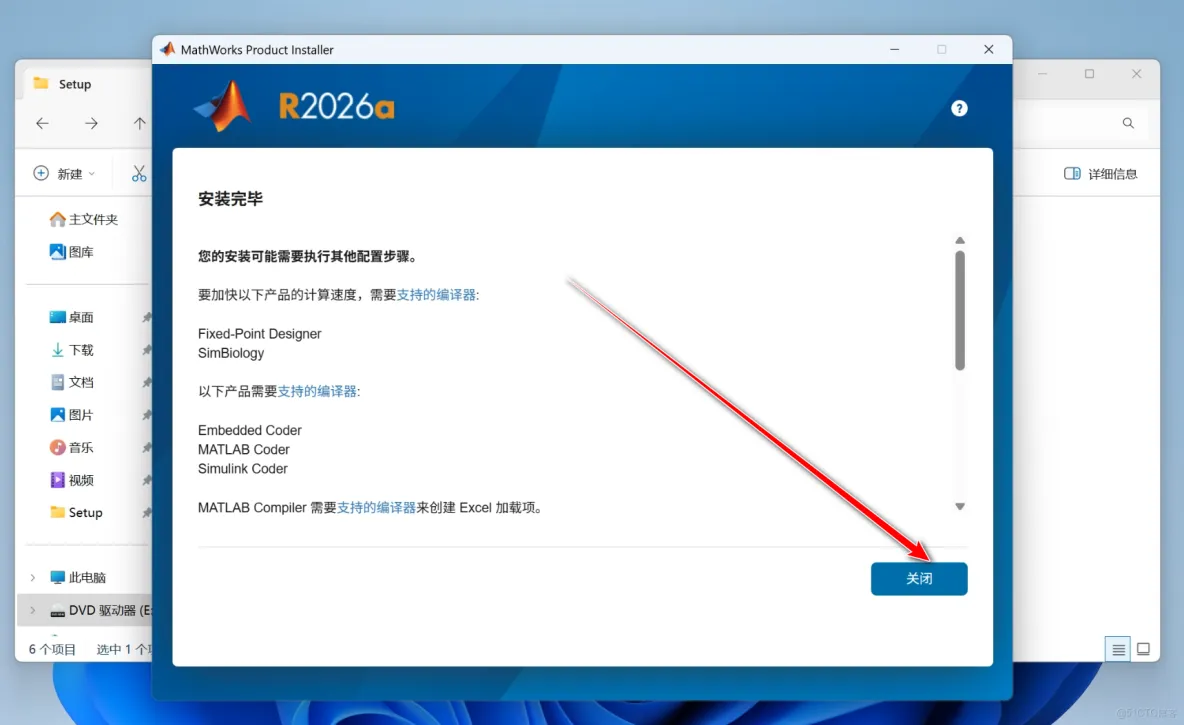Open 文档 in the Explorer sidebar
The height and width of the screenshot is (725, 1184).
[72, 382]
